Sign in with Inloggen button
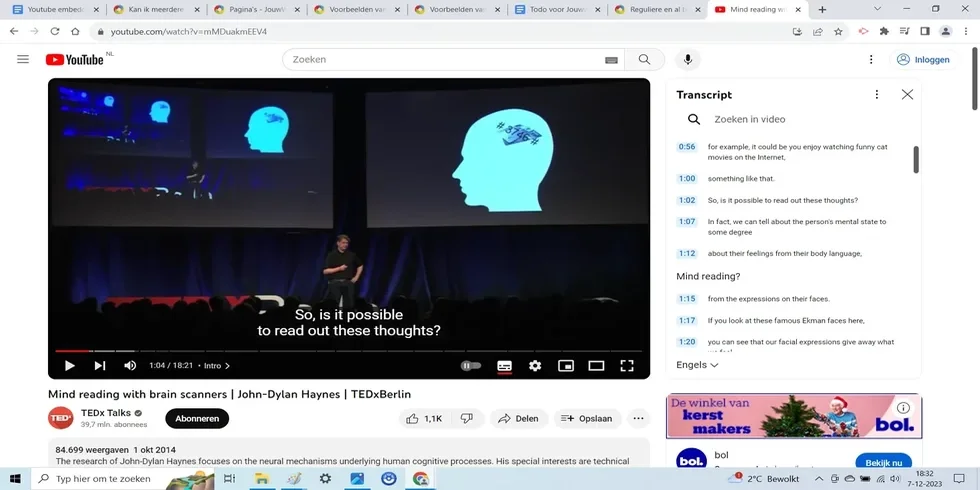The width and height of the screenshot is (980, 490). 924,59
